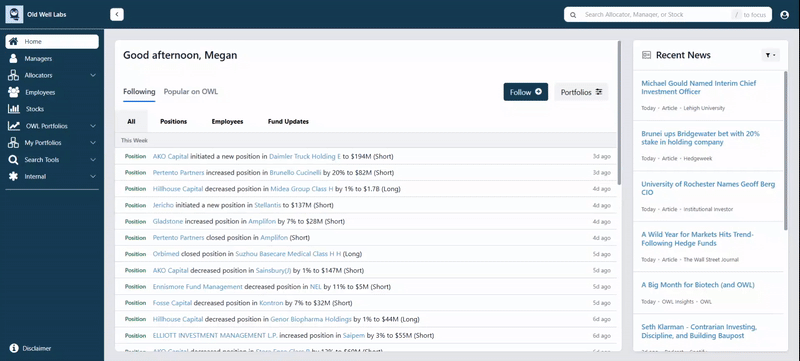
Task: Select the Employees feed filter tab
Action: [x=227, y=121]
